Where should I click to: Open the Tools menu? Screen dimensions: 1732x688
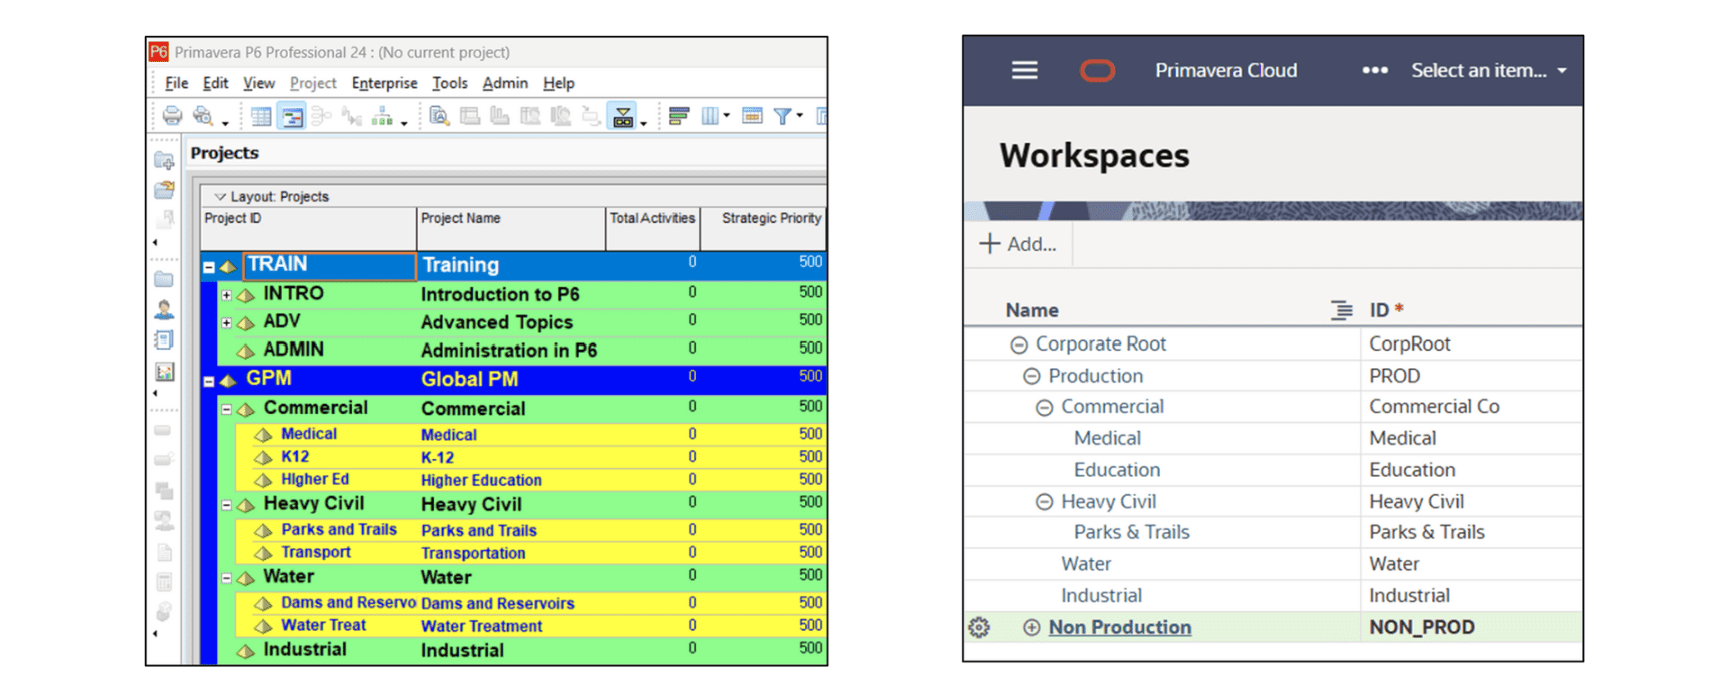coord(450,83)
